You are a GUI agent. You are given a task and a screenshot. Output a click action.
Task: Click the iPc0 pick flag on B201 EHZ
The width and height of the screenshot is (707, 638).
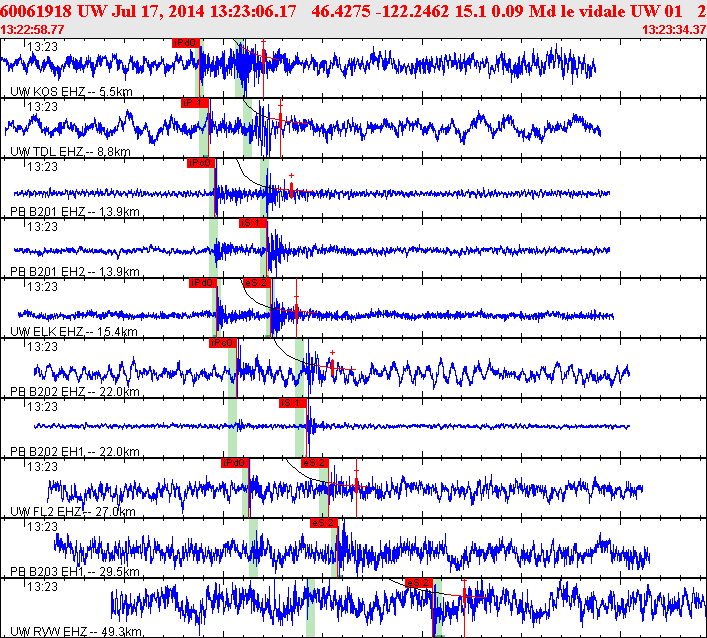pyautogui.click(x=201, y=163)
